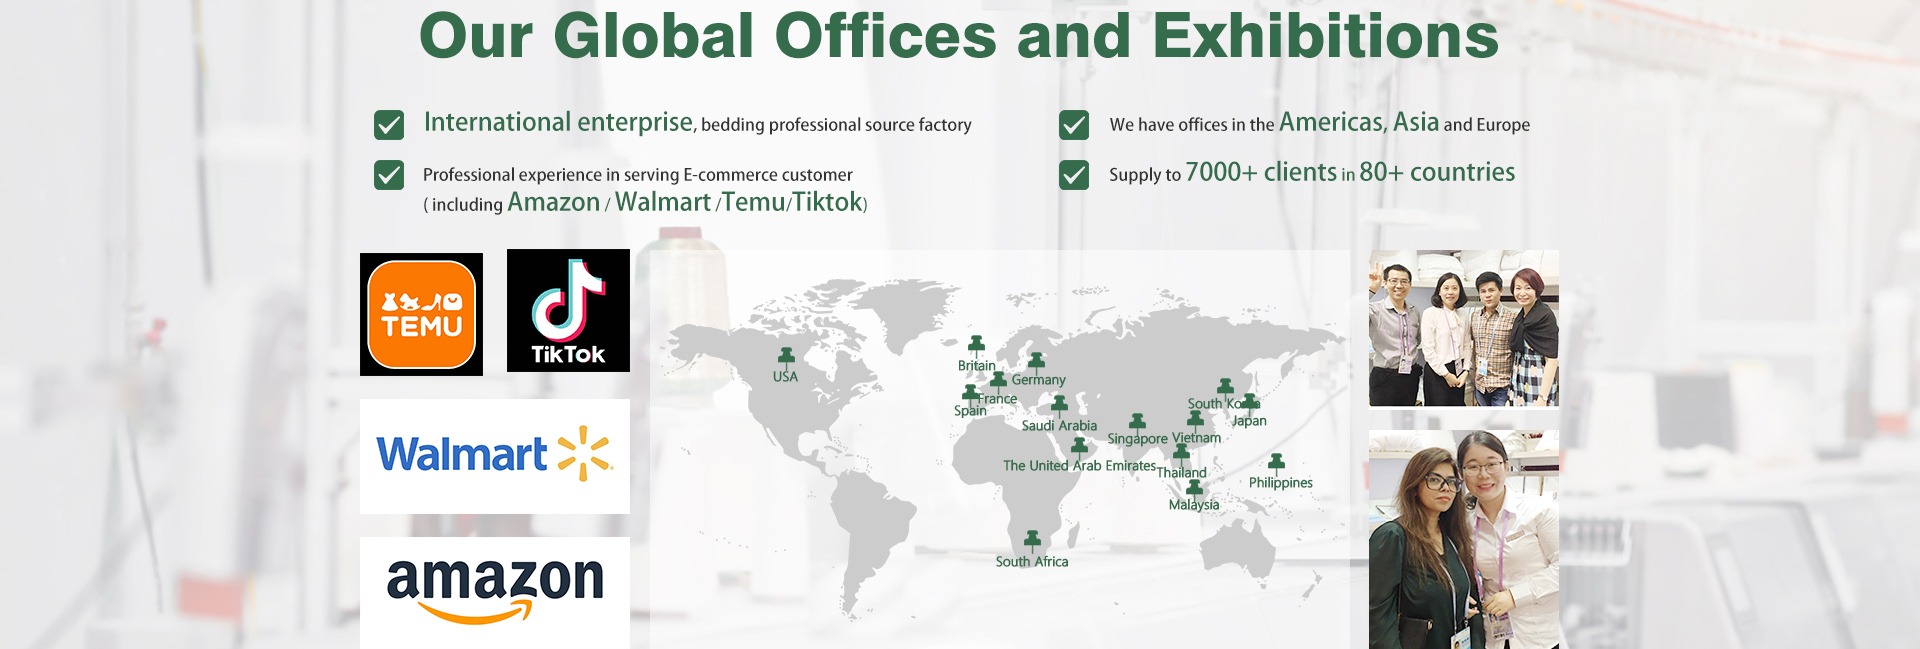Click the Americas, Asia and Europe text

[x=1404, y=122]
